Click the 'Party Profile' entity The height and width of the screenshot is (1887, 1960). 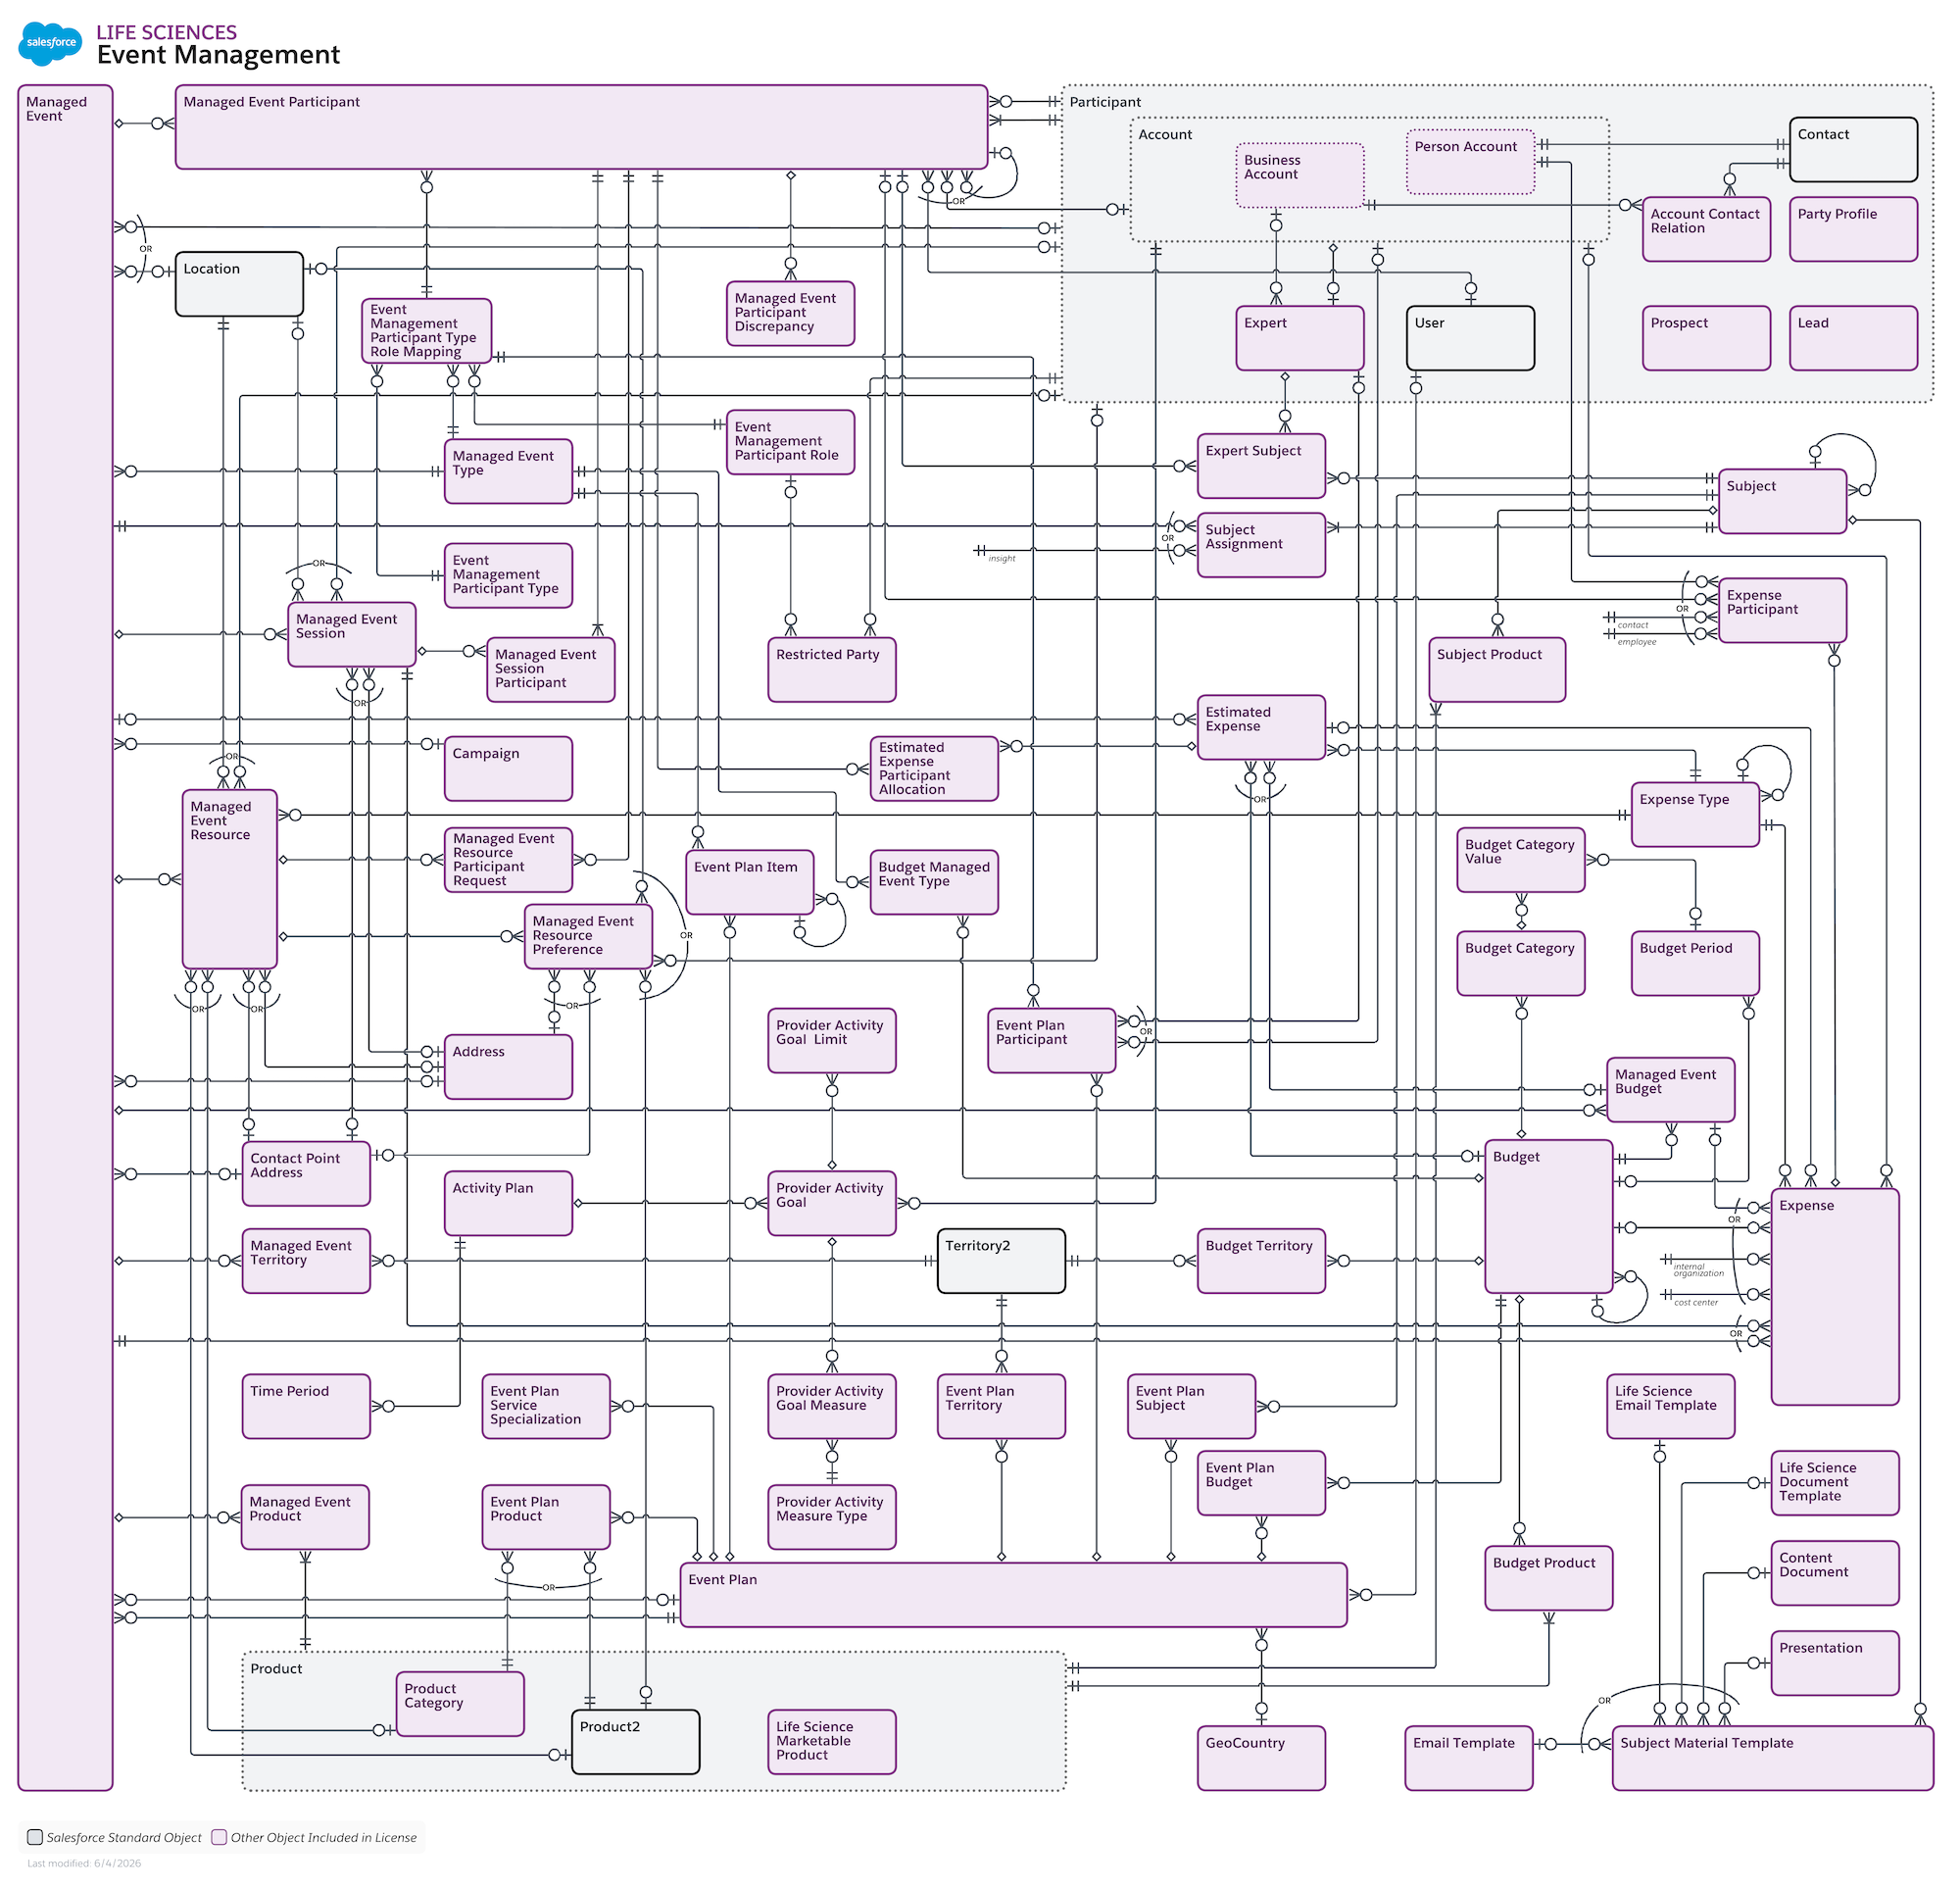pyautogui.click(x=1853, y=229)
